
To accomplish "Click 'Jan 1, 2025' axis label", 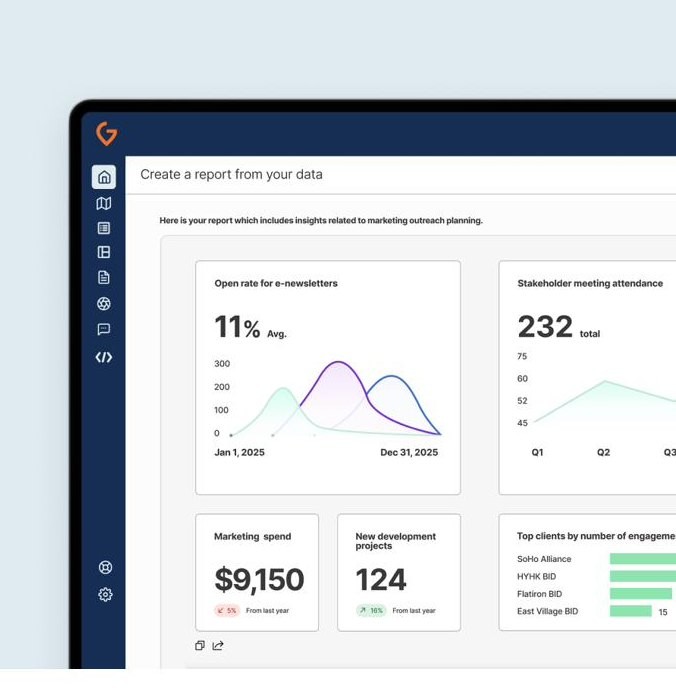I will click(239, 452).
